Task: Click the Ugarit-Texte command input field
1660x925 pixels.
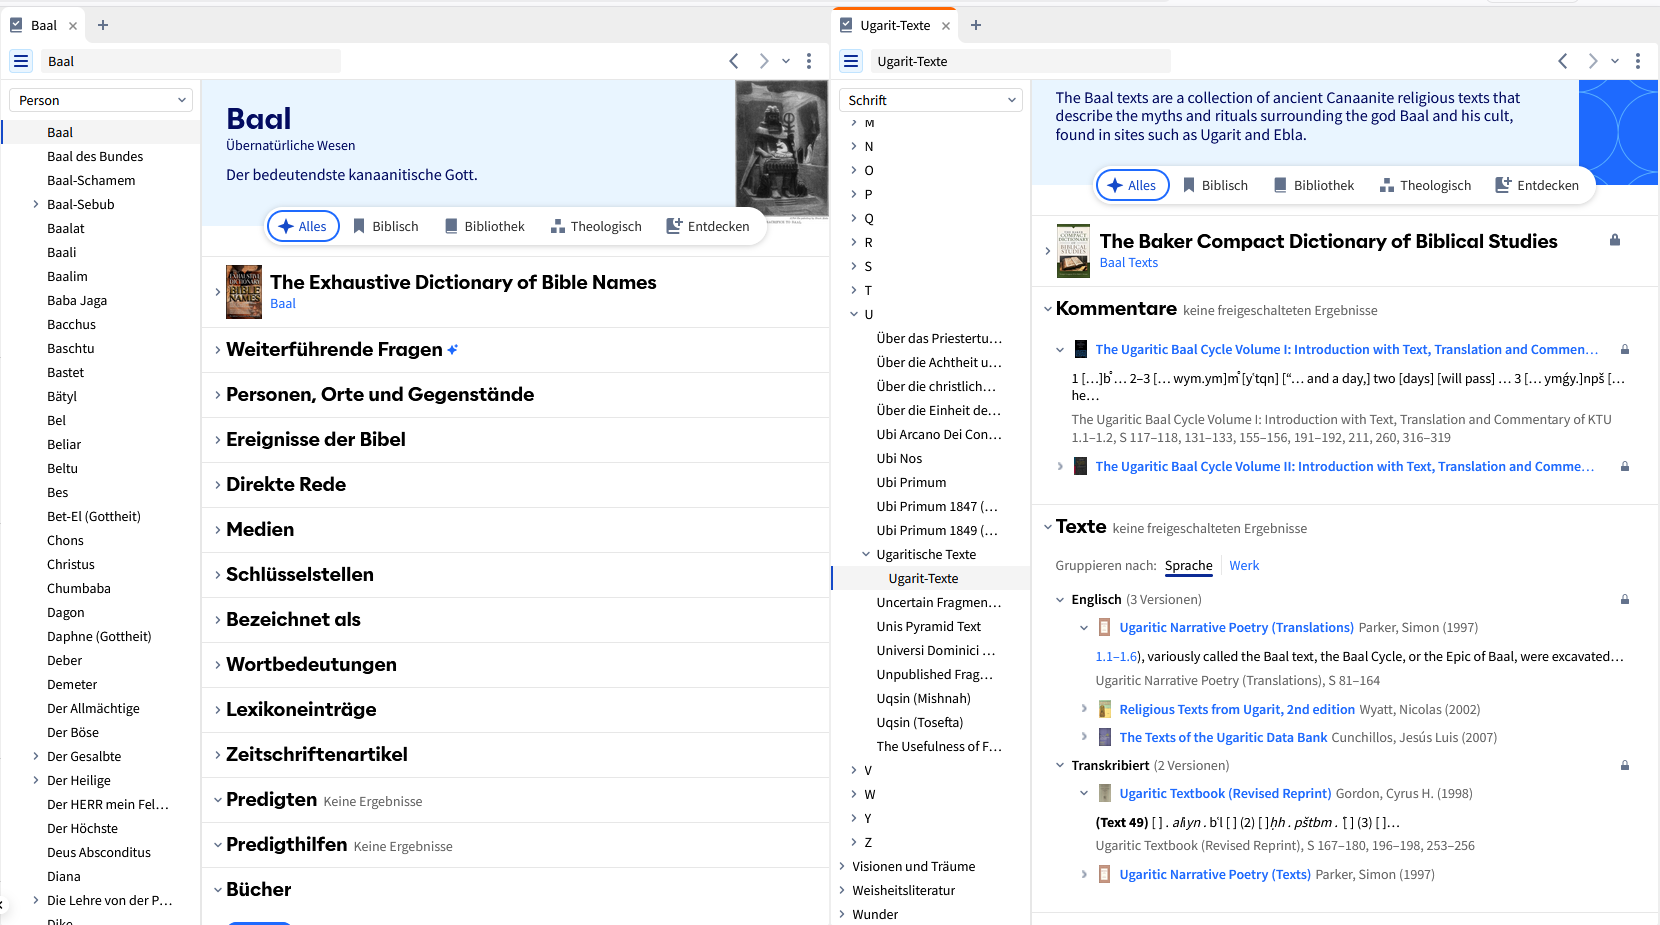Action: click(x=1020, y=61)
